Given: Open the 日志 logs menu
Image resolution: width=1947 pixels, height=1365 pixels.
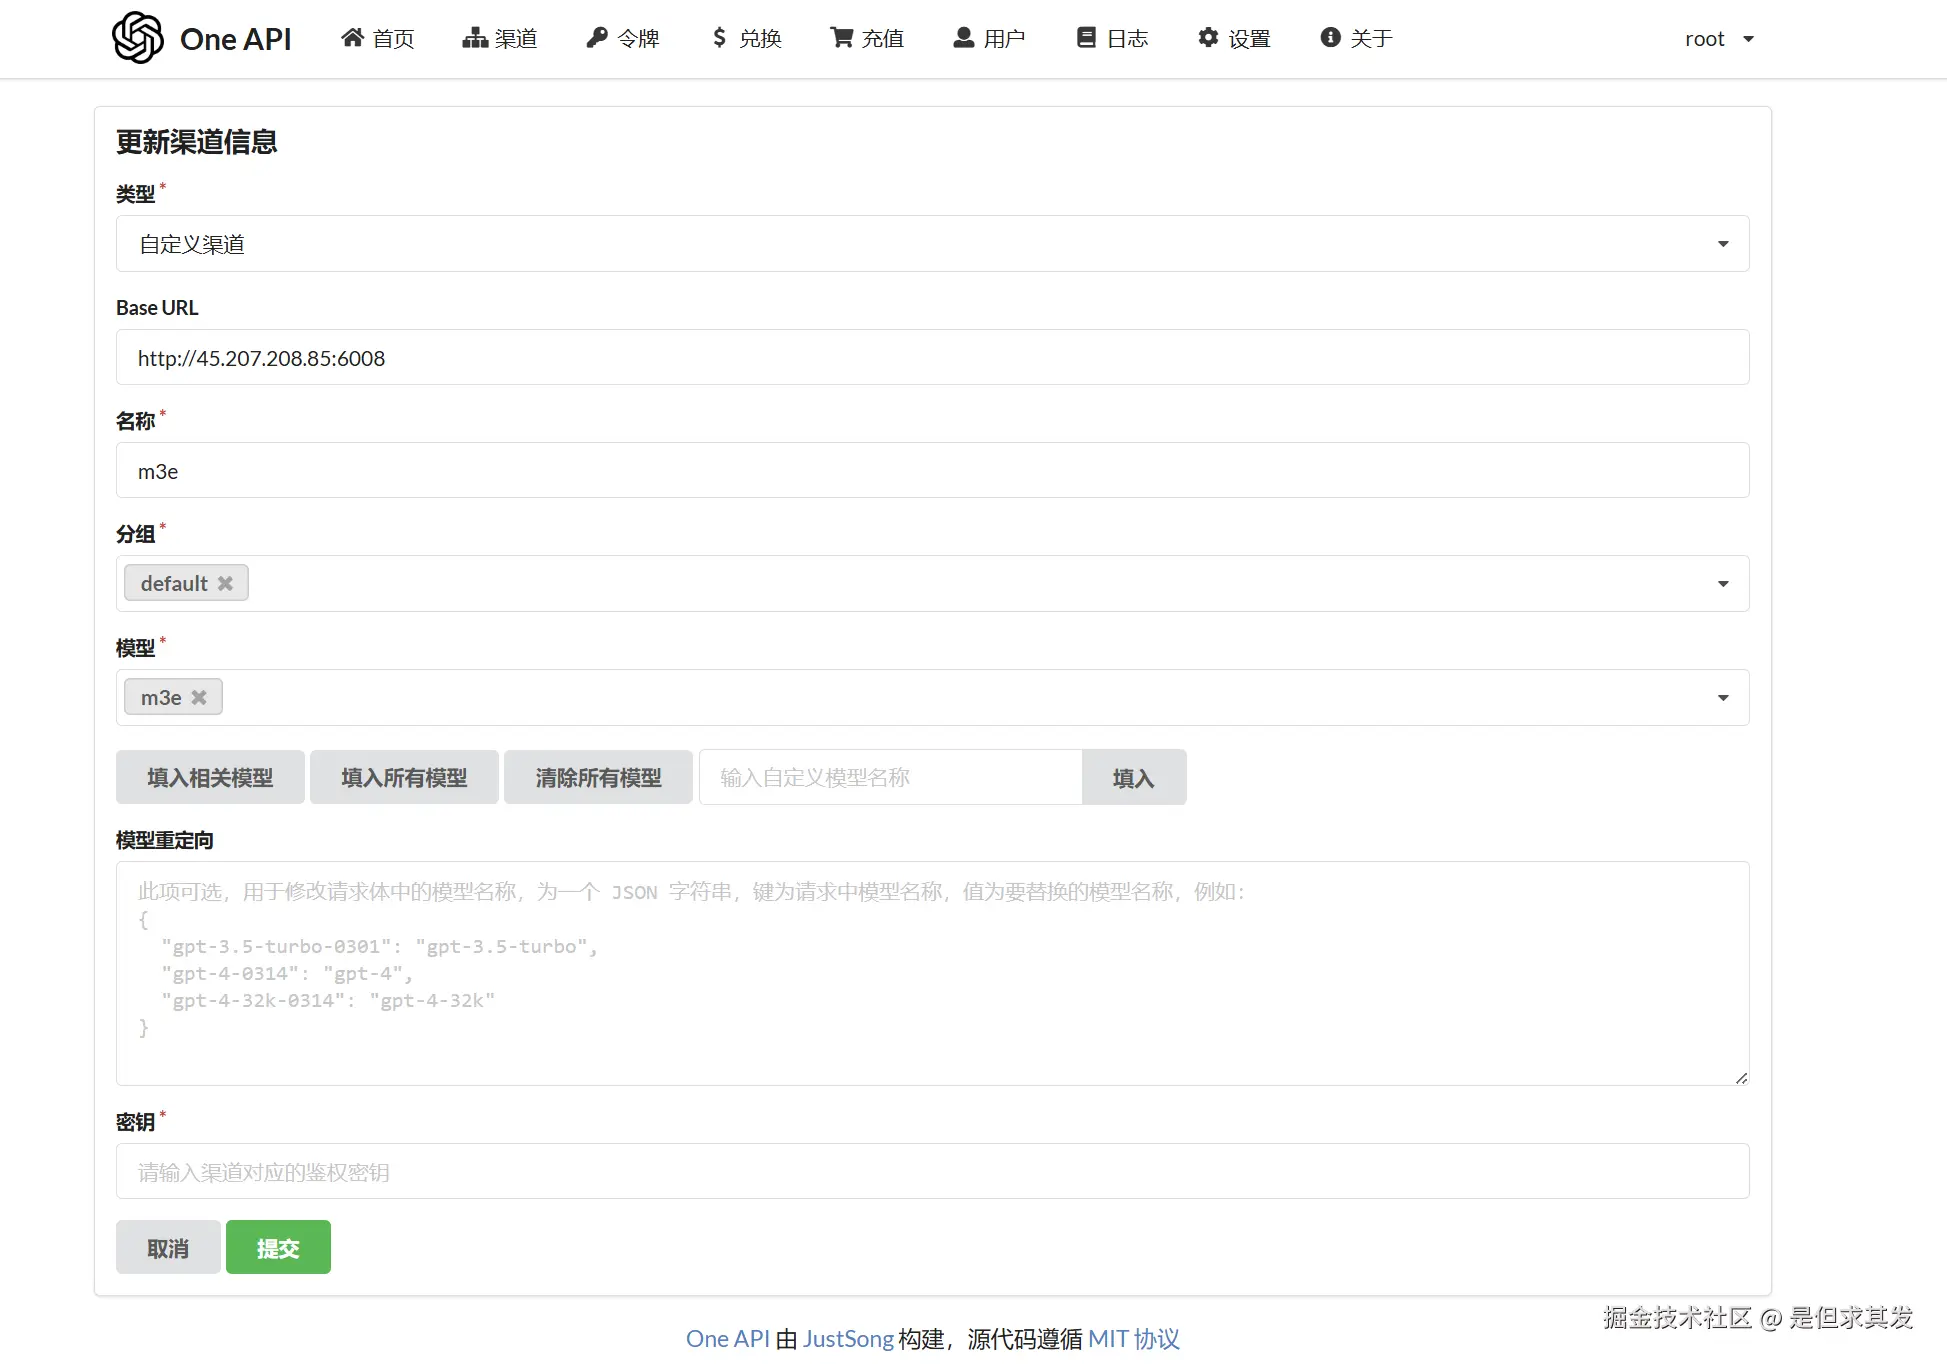Looking at the screenshot, I should [x=1112, y=38].
